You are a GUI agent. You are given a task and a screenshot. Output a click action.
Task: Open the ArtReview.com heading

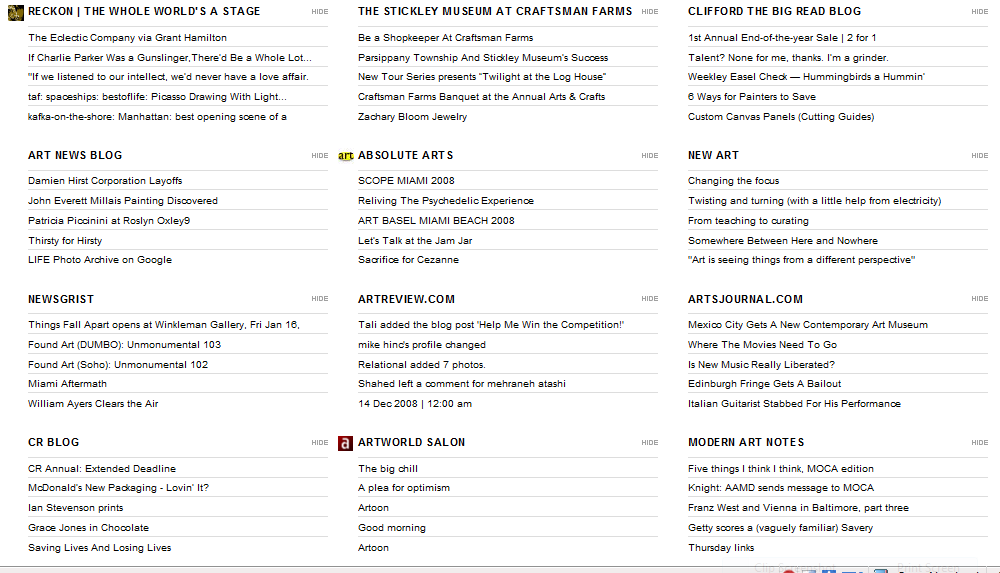point(406,299)
